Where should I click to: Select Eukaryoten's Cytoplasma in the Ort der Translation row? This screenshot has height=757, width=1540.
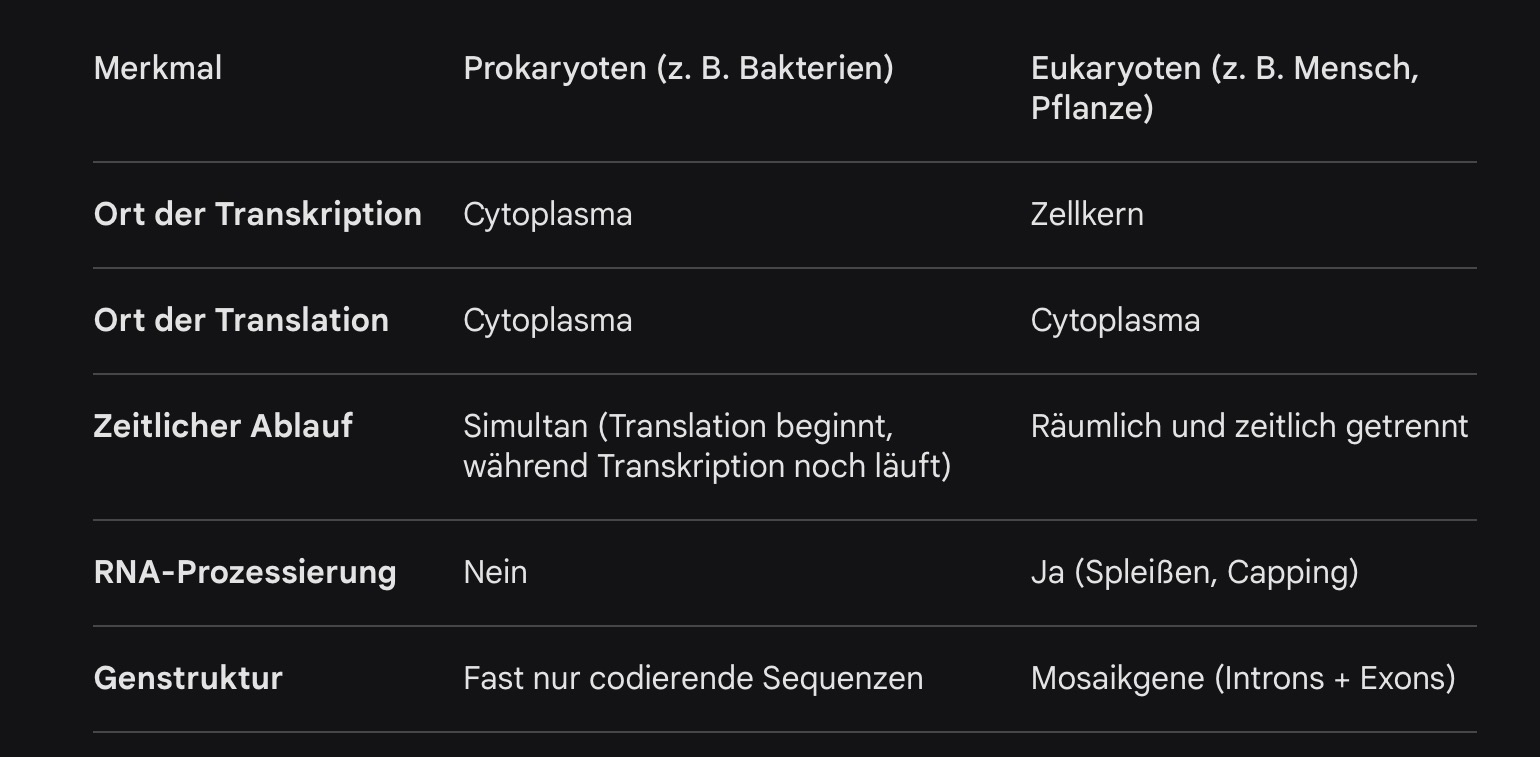1115,321
